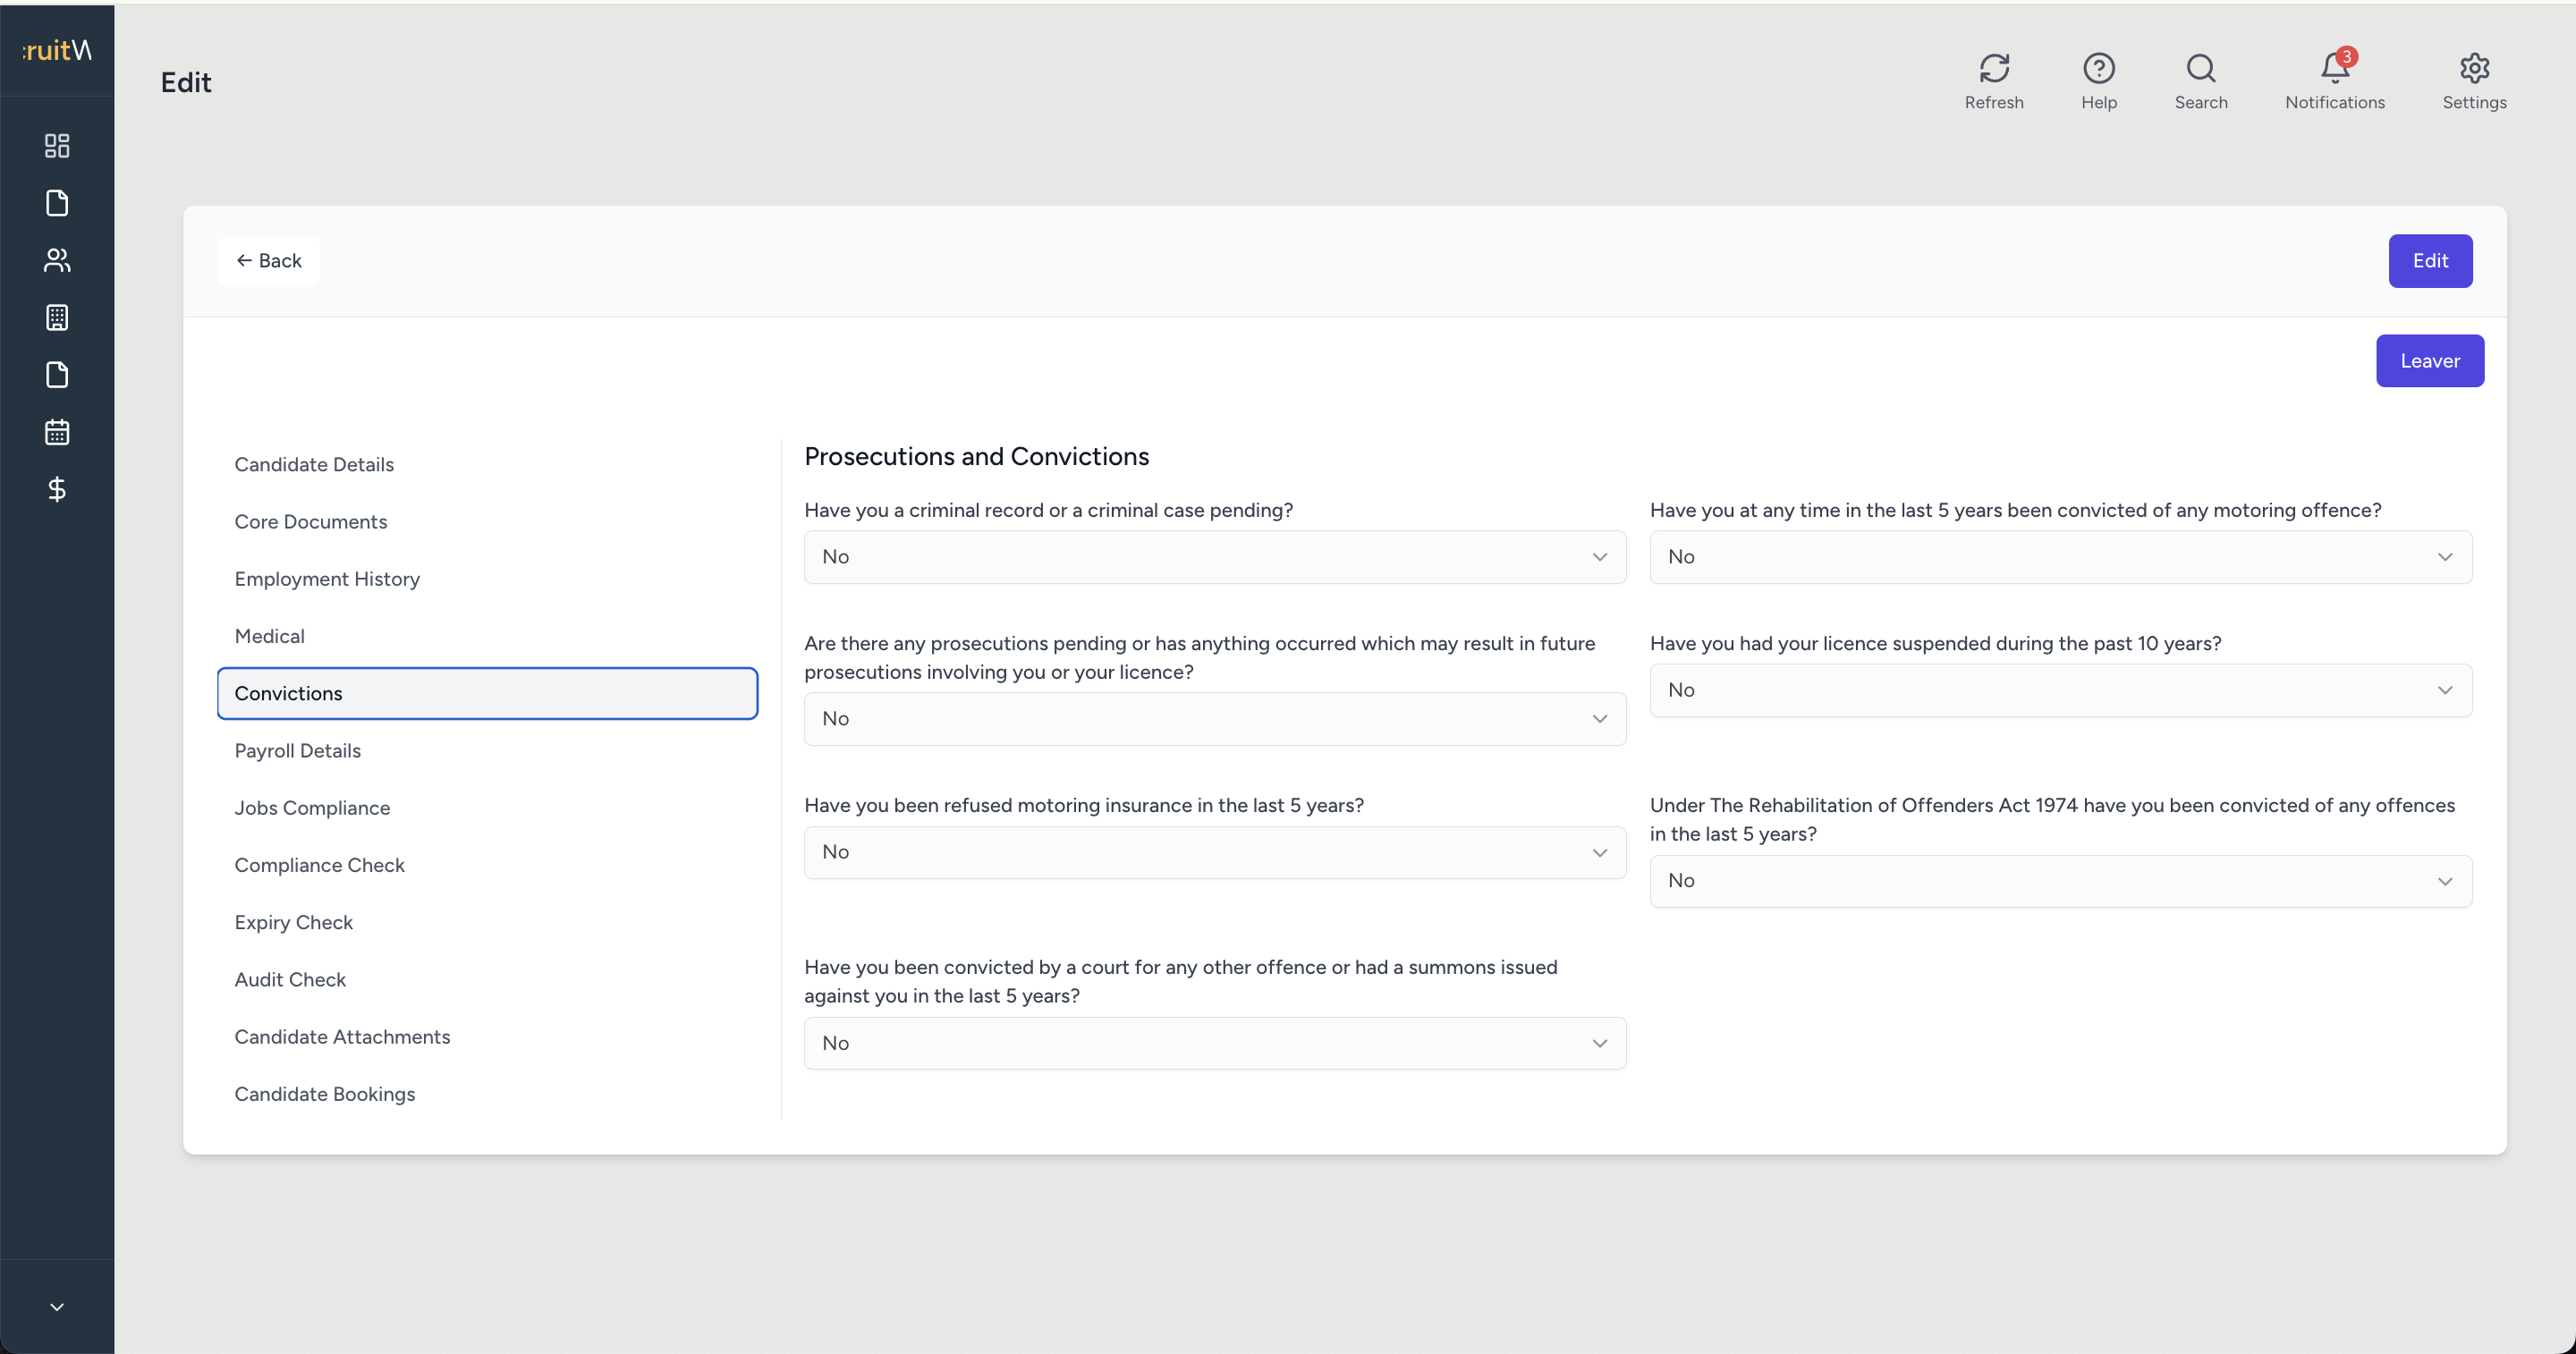This screenshot has height=1354, width=2576.
Task: Click the Edit button
Action: point(2429,261)
